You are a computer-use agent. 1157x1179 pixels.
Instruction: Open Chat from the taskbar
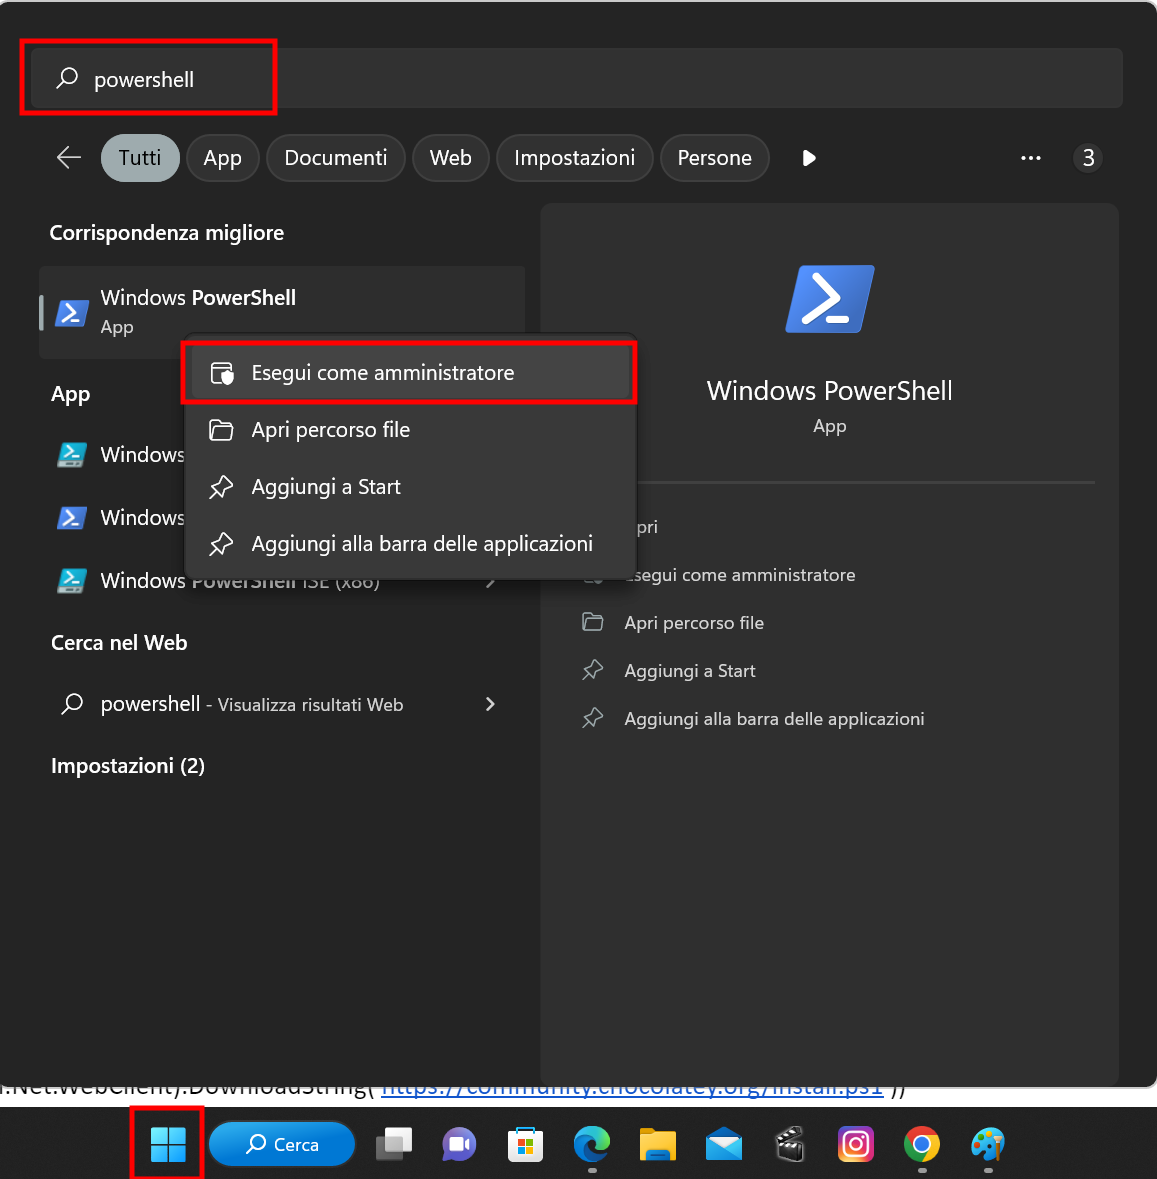pos(458,1144)
